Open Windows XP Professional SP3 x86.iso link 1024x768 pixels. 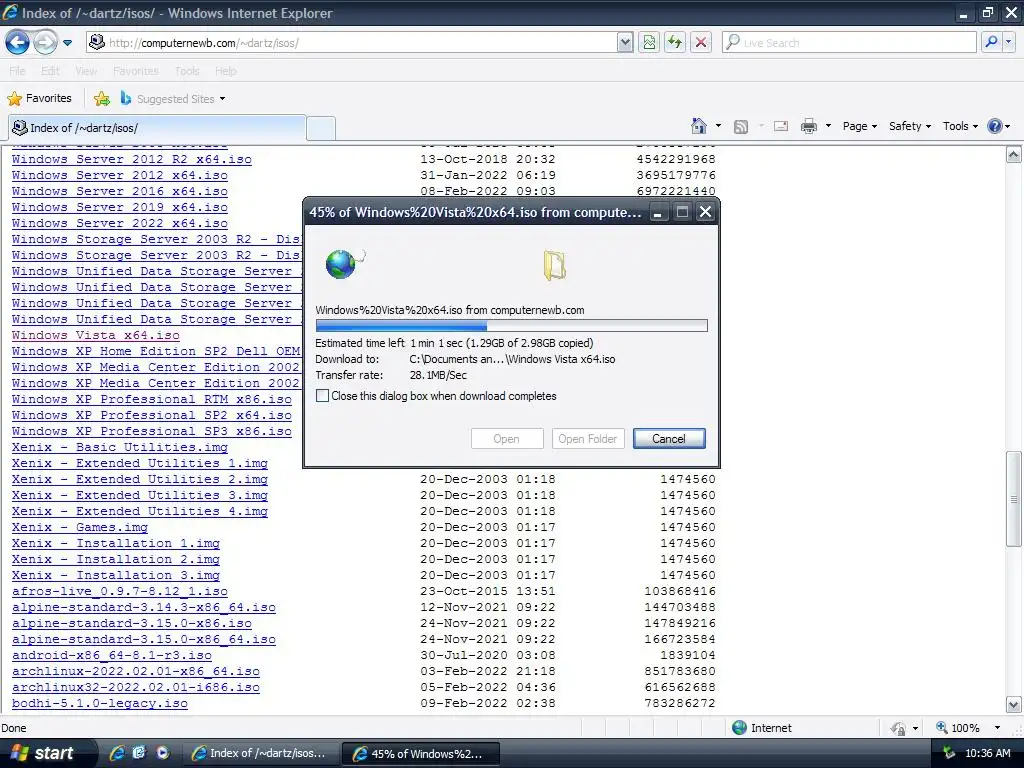click(152, 431)
